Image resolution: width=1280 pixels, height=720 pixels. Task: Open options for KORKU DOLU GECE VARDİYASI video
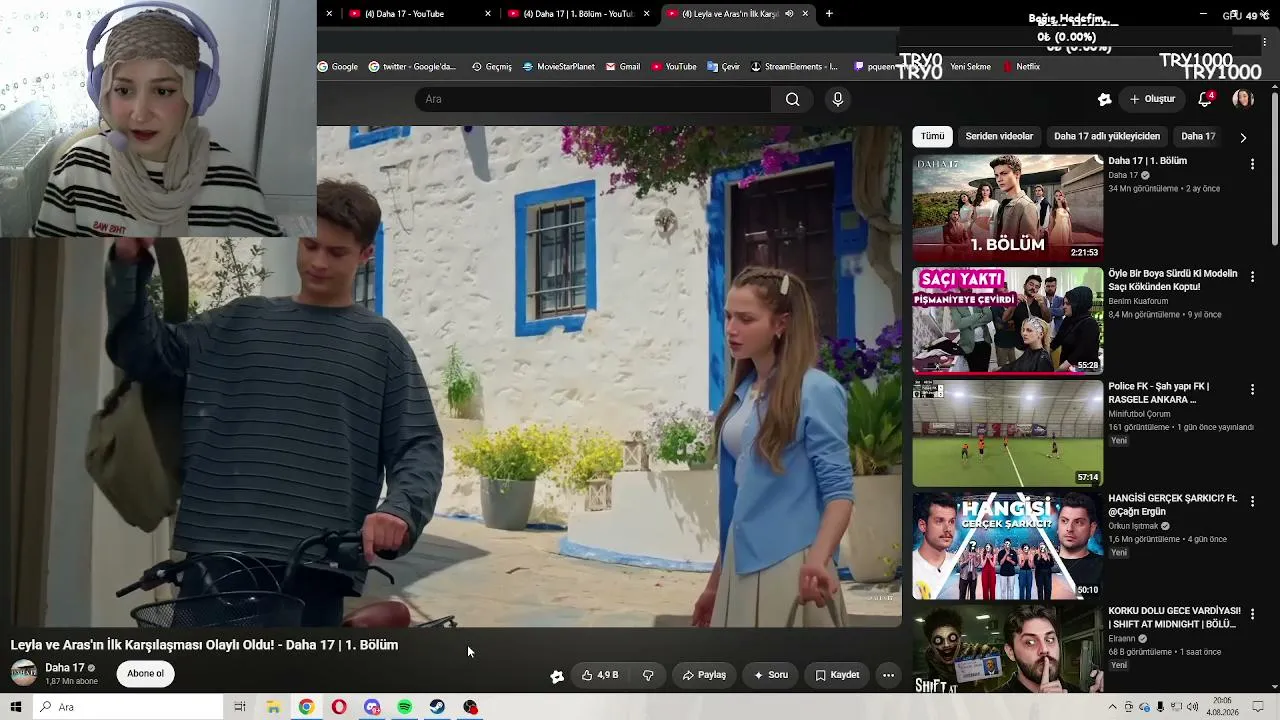pyautogui.click(x=1252, y=614)
